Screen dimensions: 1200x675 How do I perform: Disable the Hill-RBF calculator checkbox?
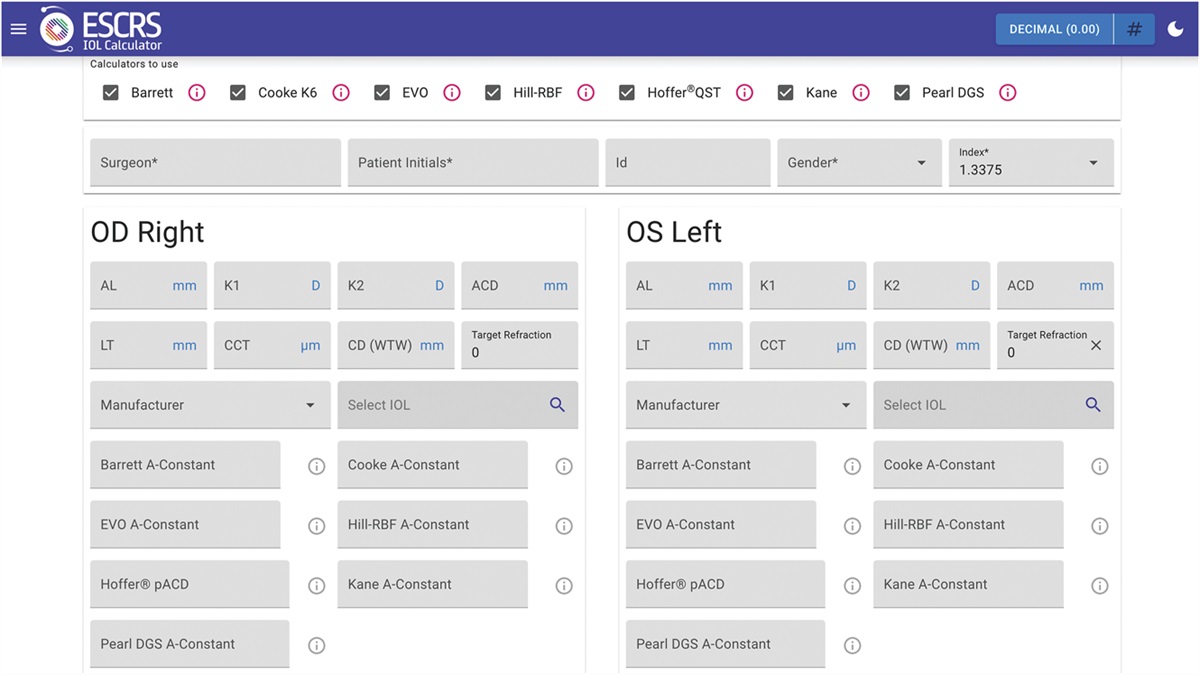click(493, 93)
